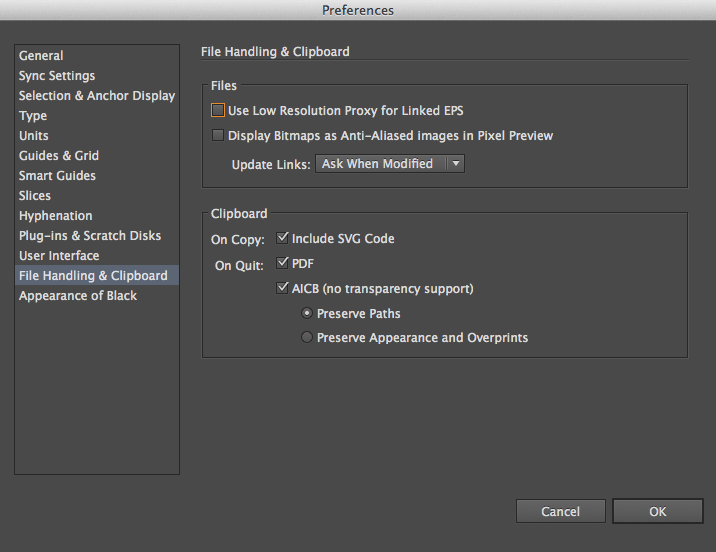Switch to User Interface preferences

(x=59, y=256)
